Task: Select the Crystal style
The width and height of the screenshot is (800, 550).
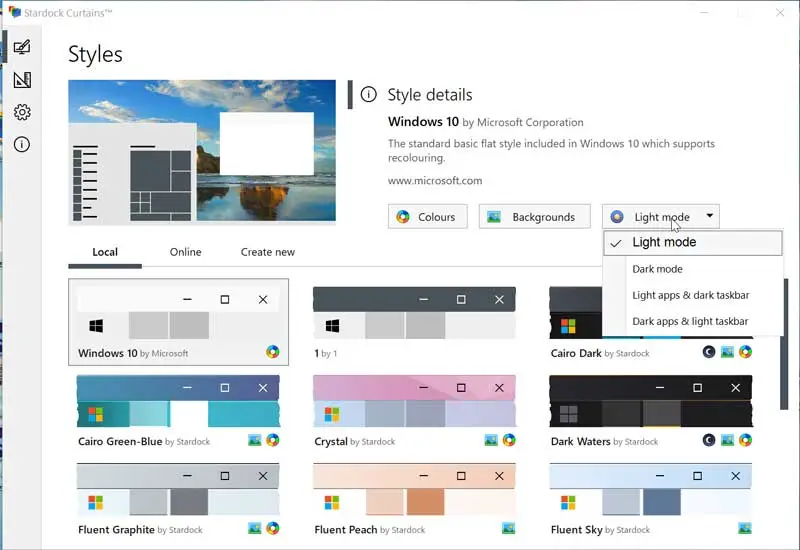Action: coord(414,411)
